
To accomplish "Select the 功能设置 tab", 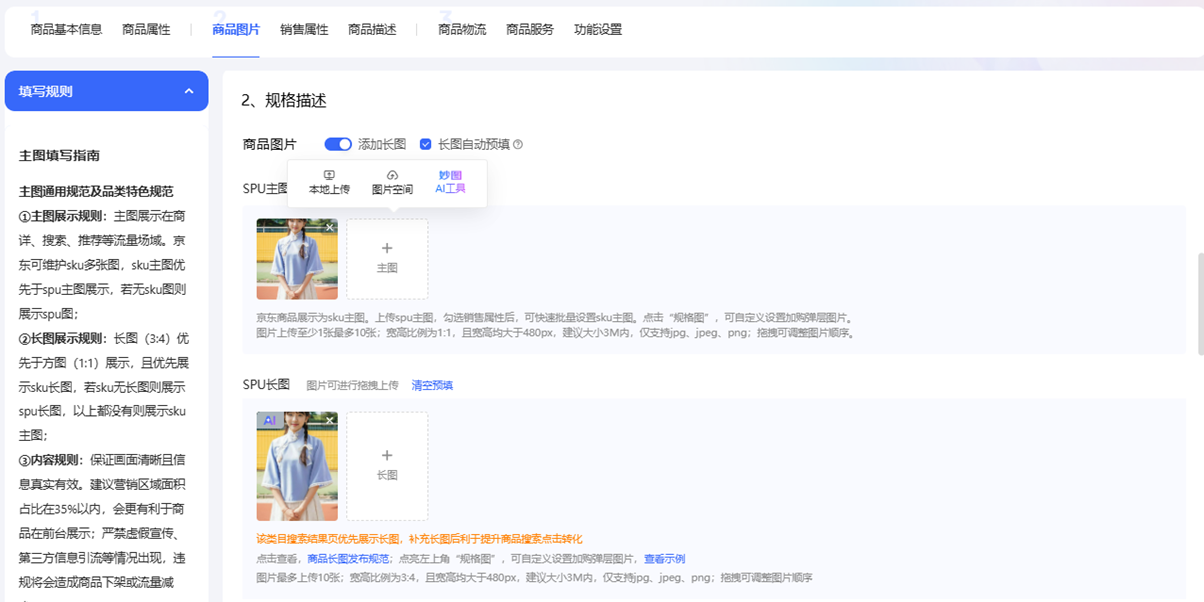I will coord(598,30).
